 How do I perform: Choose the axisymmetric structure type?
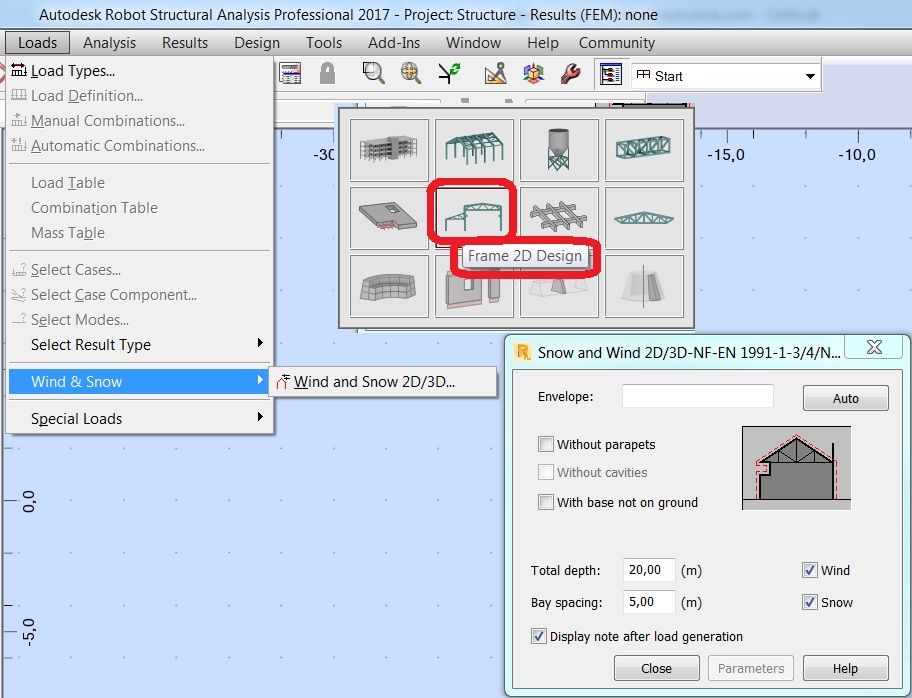coord(644,286)
